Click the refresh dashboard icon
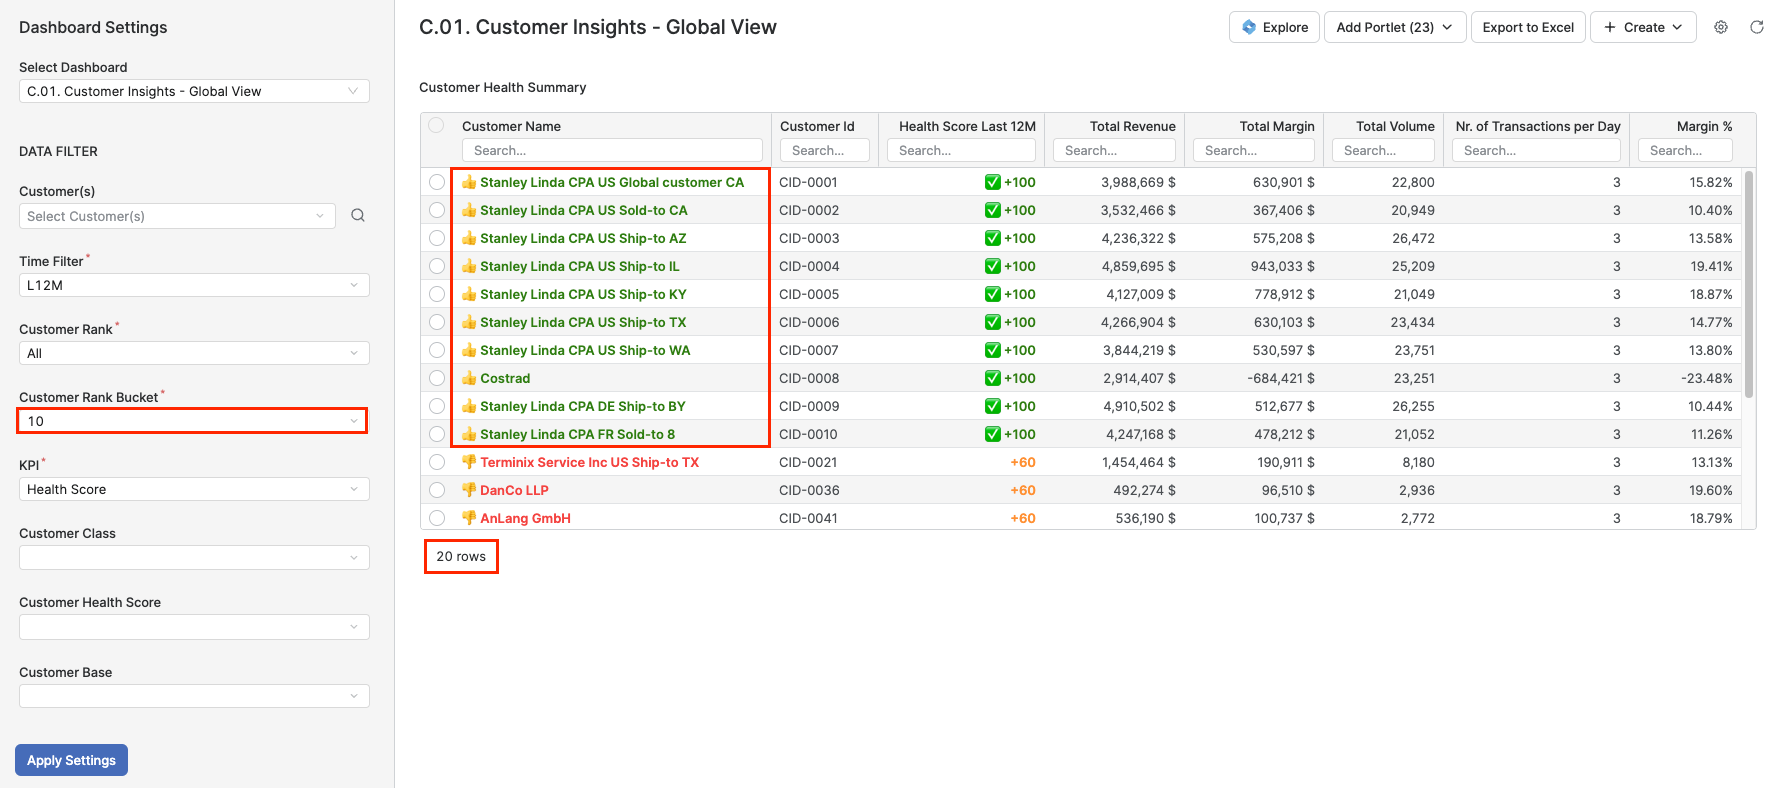This screenshot has width=1774, height=788. (x=1757, y=27)
